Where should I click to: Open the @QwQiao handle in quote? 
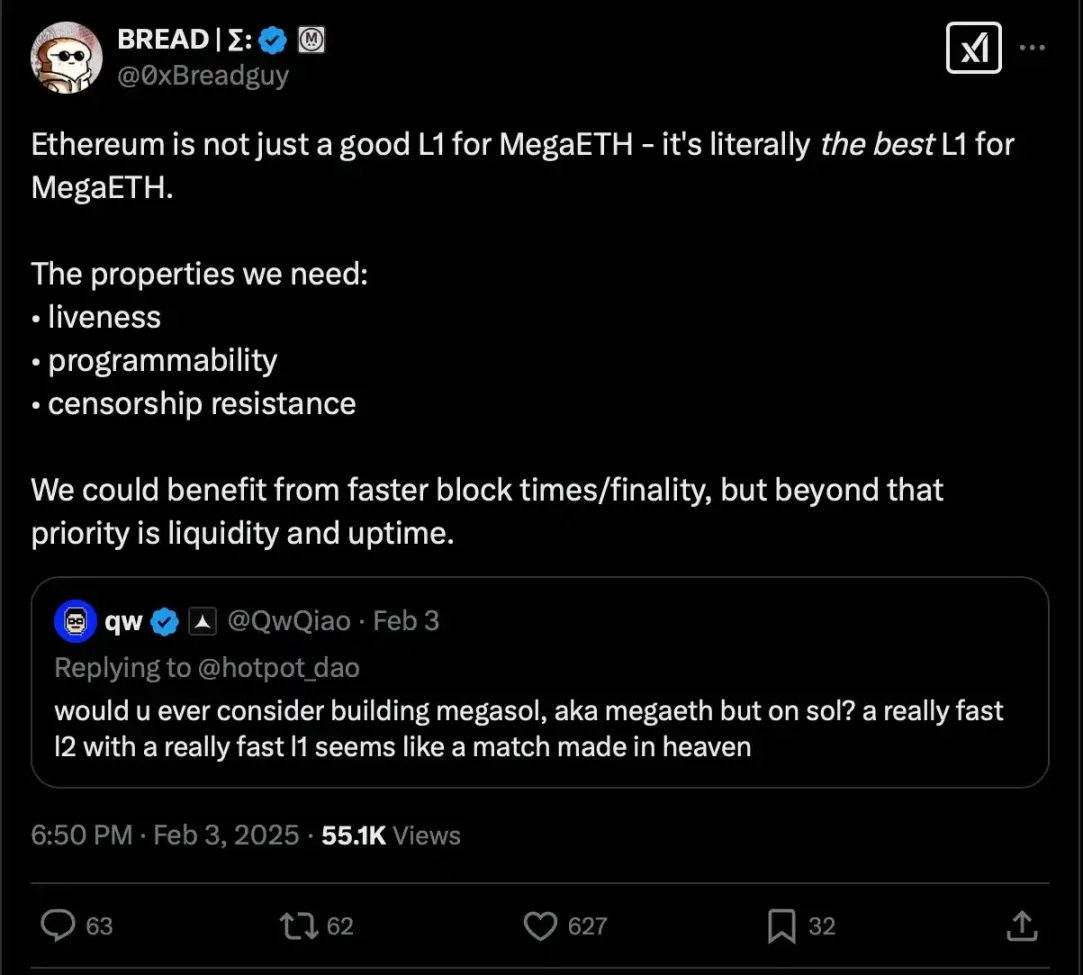tap(289, 622)
